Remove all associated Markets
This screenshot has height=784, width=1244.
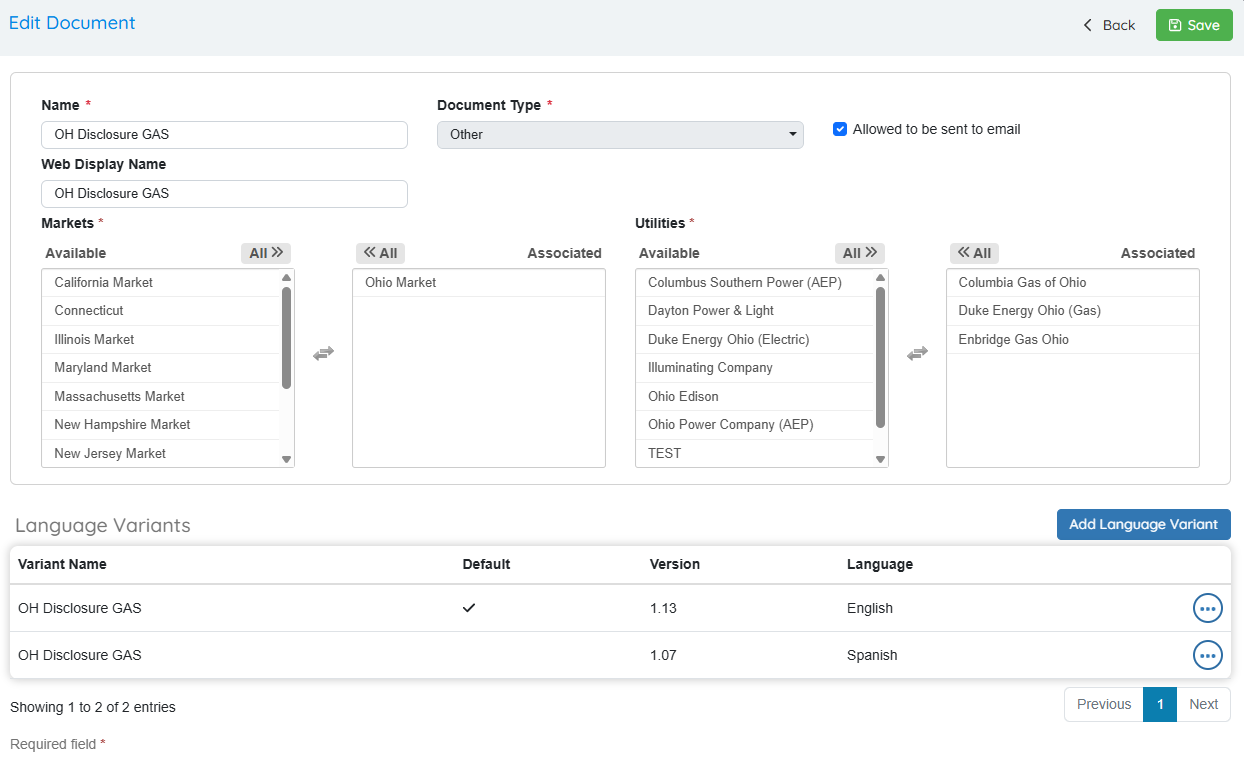380,253
